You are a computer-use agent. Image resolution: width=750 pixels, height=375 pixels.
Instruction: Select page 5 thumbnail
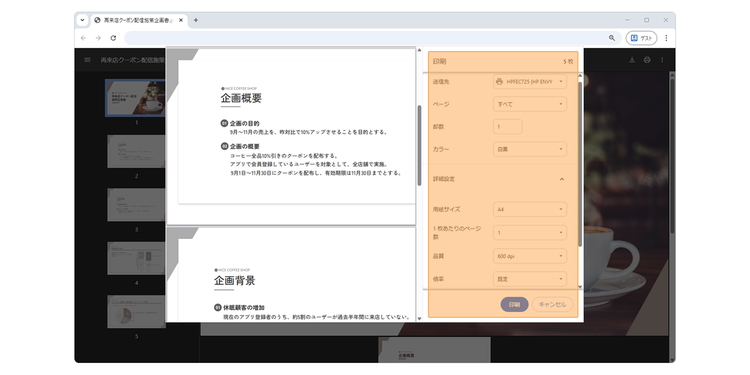click(x=136, y=311)
